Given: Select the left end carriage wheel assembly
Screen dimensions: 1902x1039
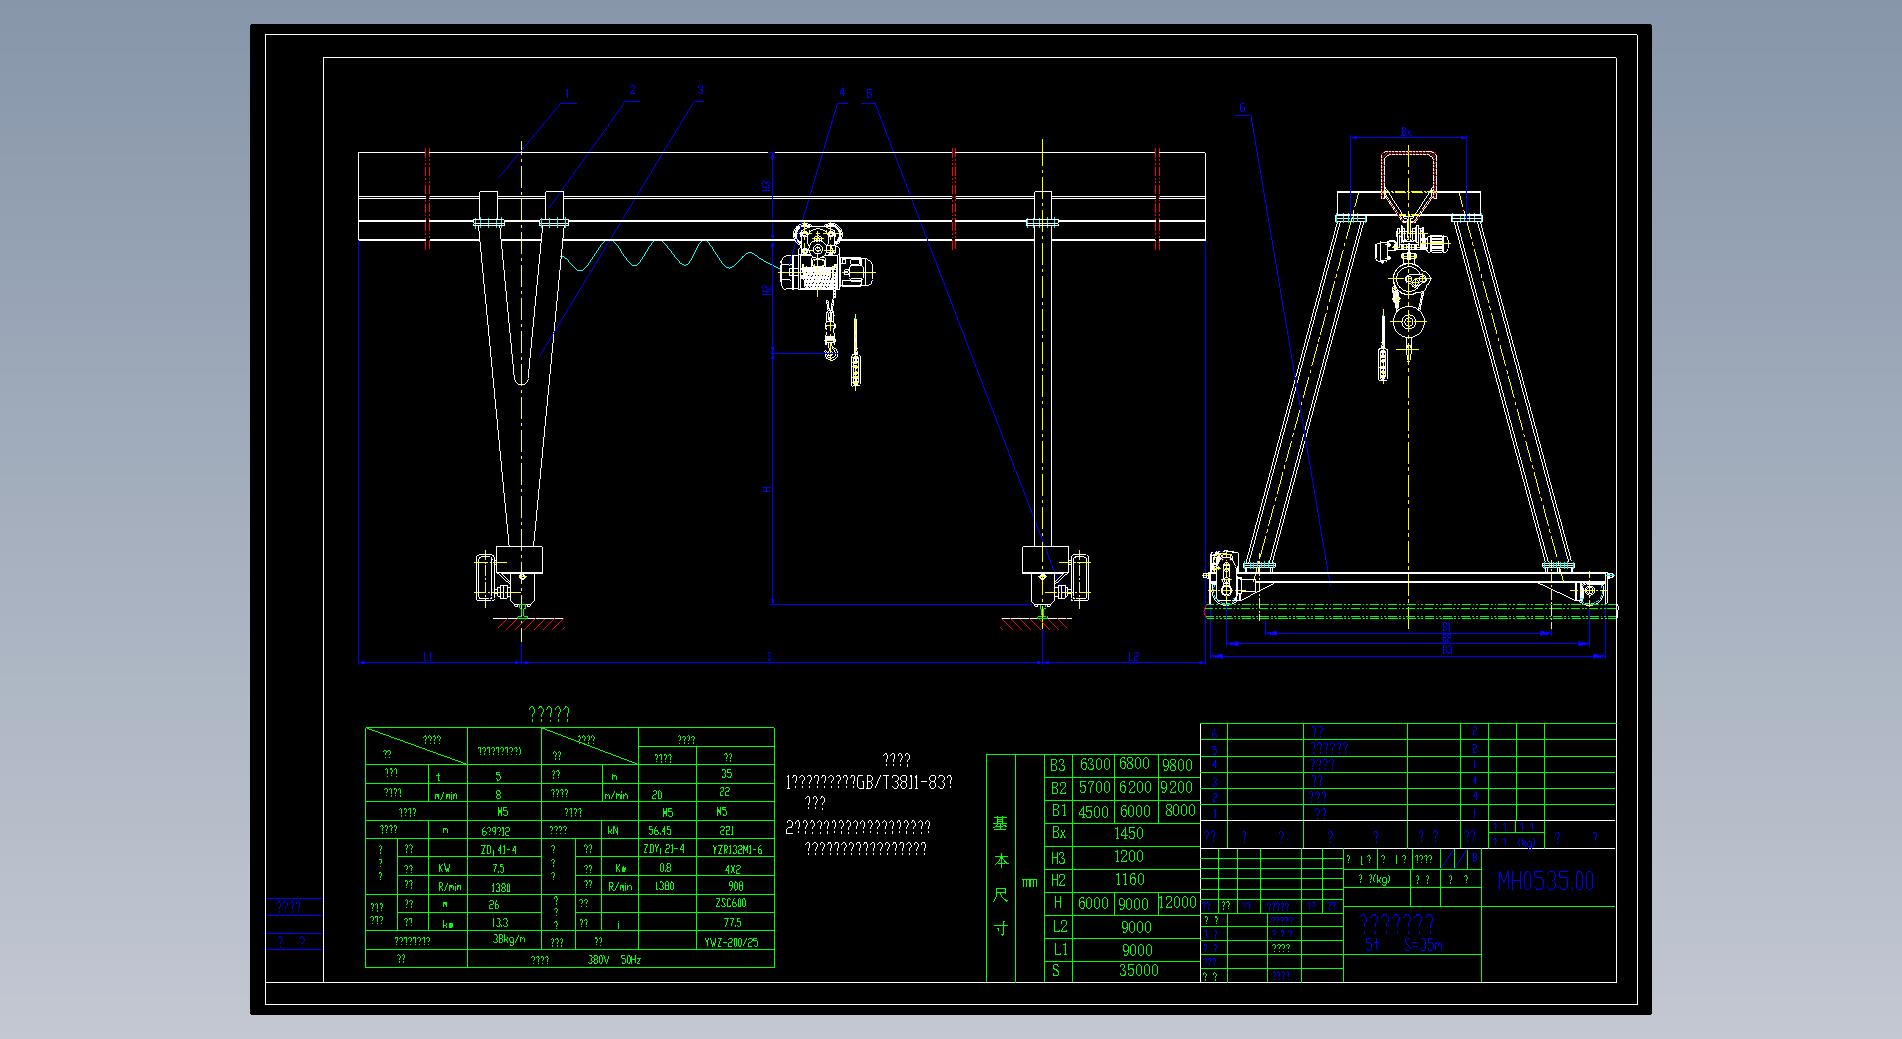Looking at the screenshot, I should coord(510,578).
